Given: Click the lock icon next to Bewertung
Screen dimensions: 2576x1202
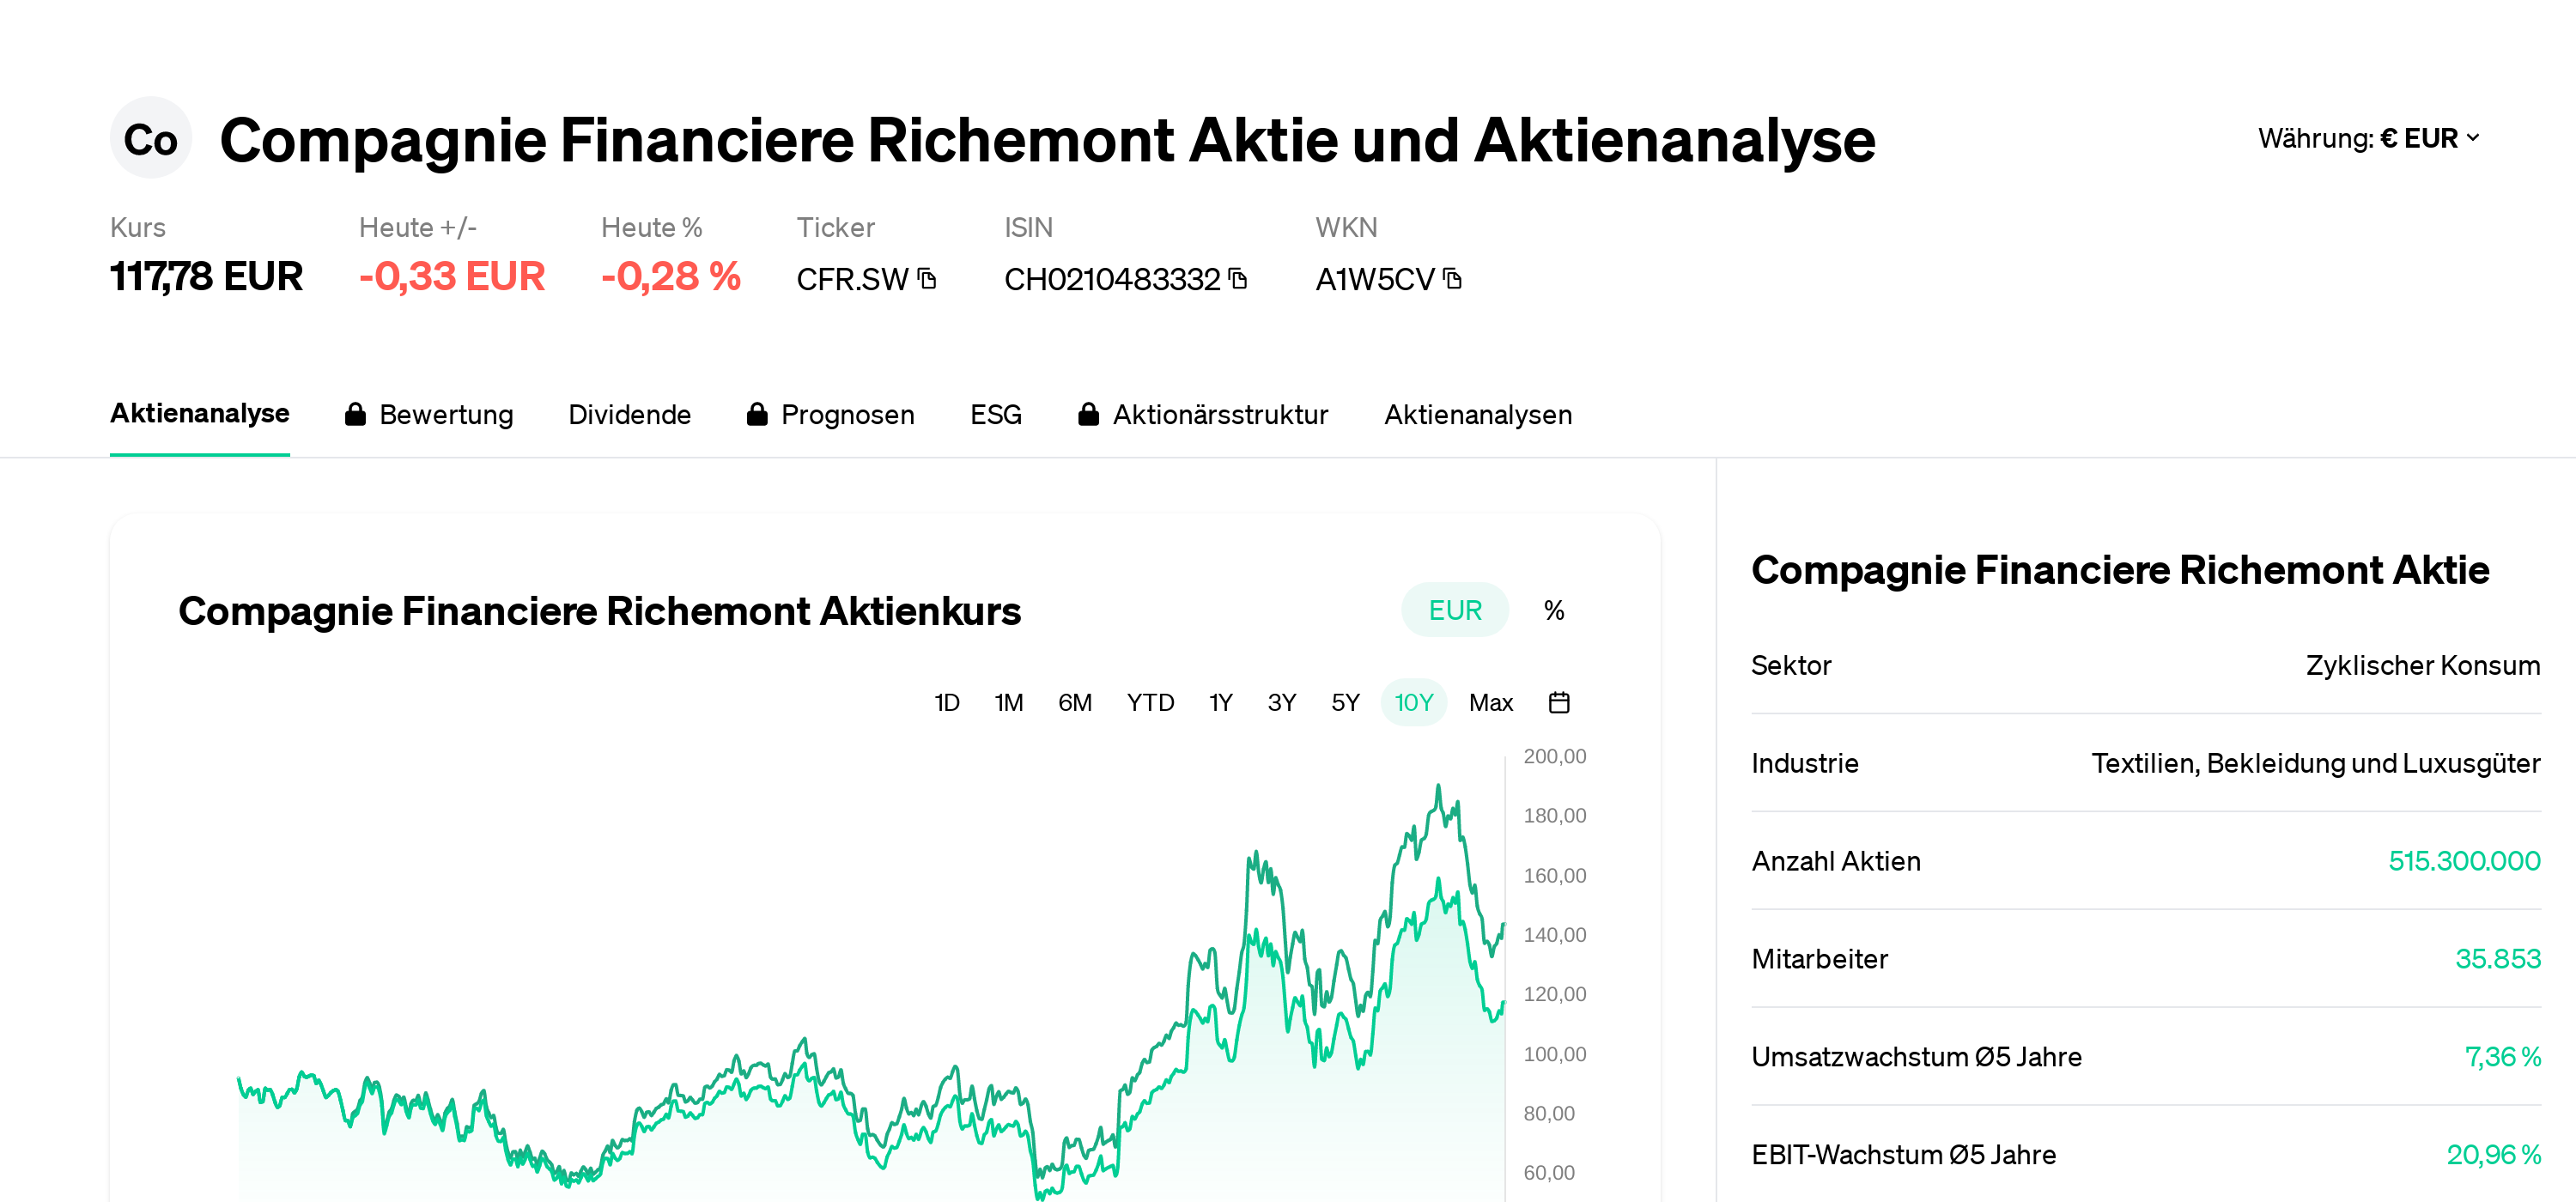Looking at the screenshot, I should coord(355,413).
